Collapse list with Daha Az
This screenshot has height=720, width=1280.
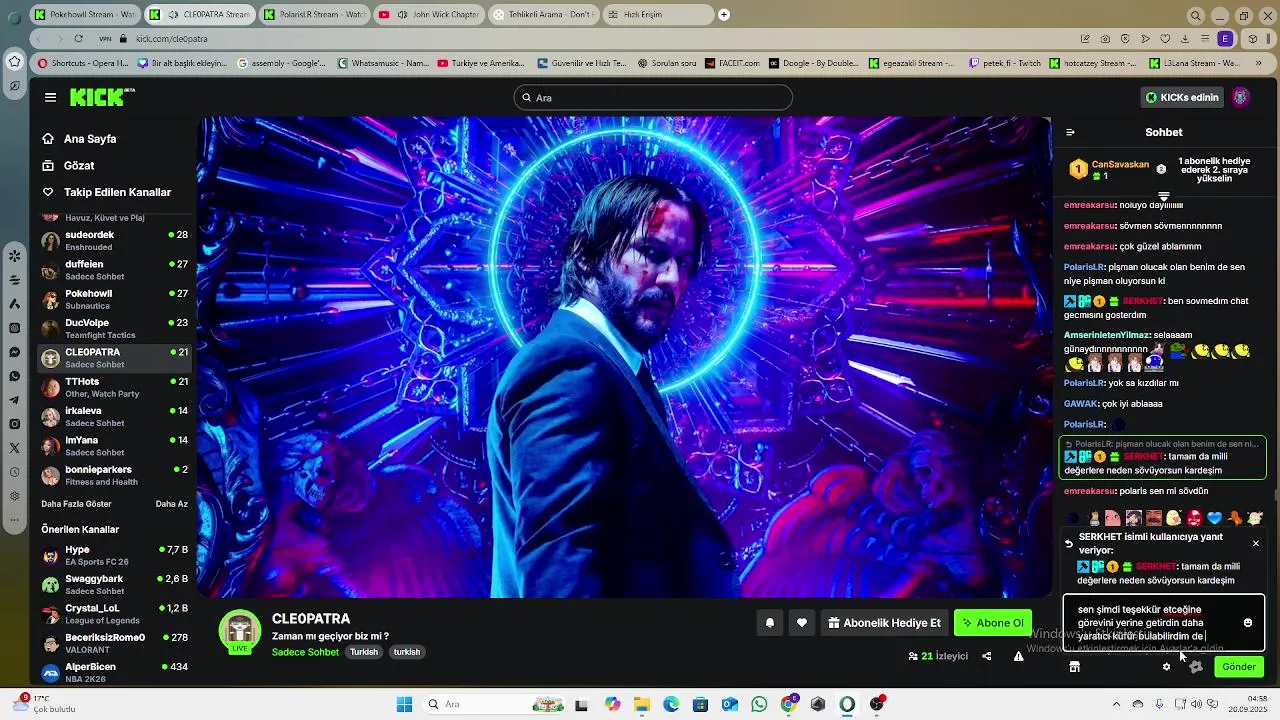tap(172, 504)
